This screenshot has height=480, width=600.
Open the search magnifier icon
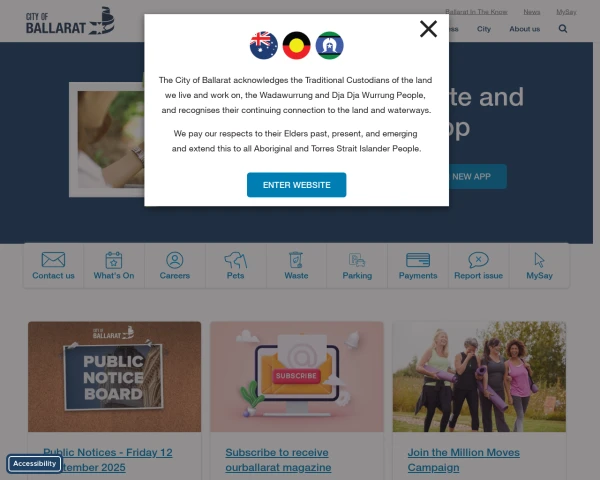pyautogui.click(x=563, y=29)
